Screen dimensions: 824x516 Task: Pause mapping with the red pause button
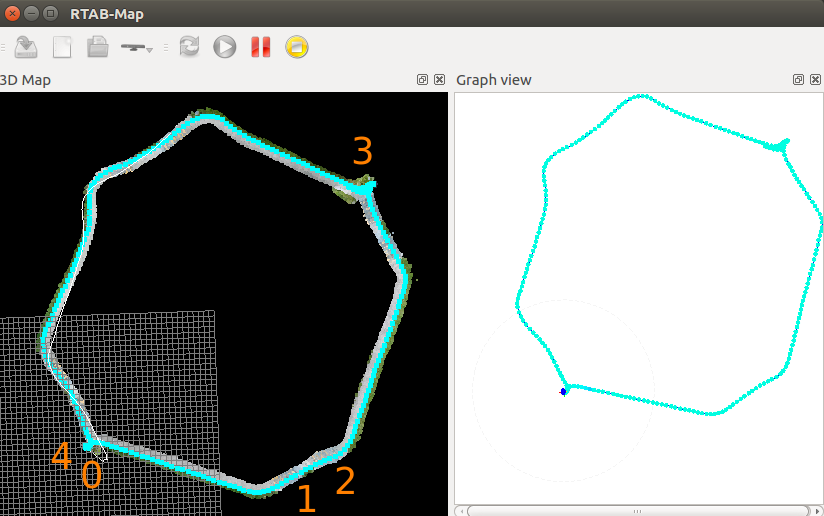coord(261,47)
